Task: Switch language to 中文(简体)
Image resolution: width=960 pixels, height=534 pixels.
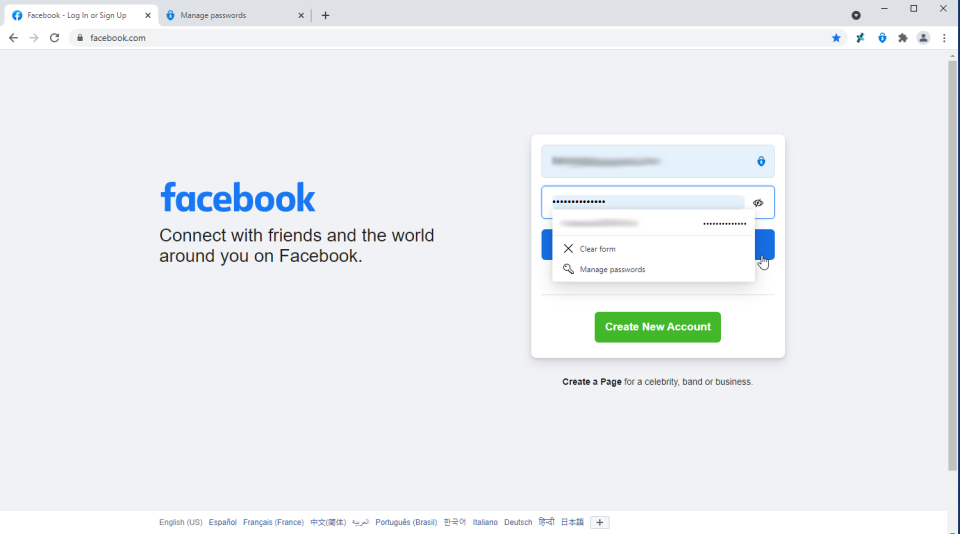Action: [328, 522]
